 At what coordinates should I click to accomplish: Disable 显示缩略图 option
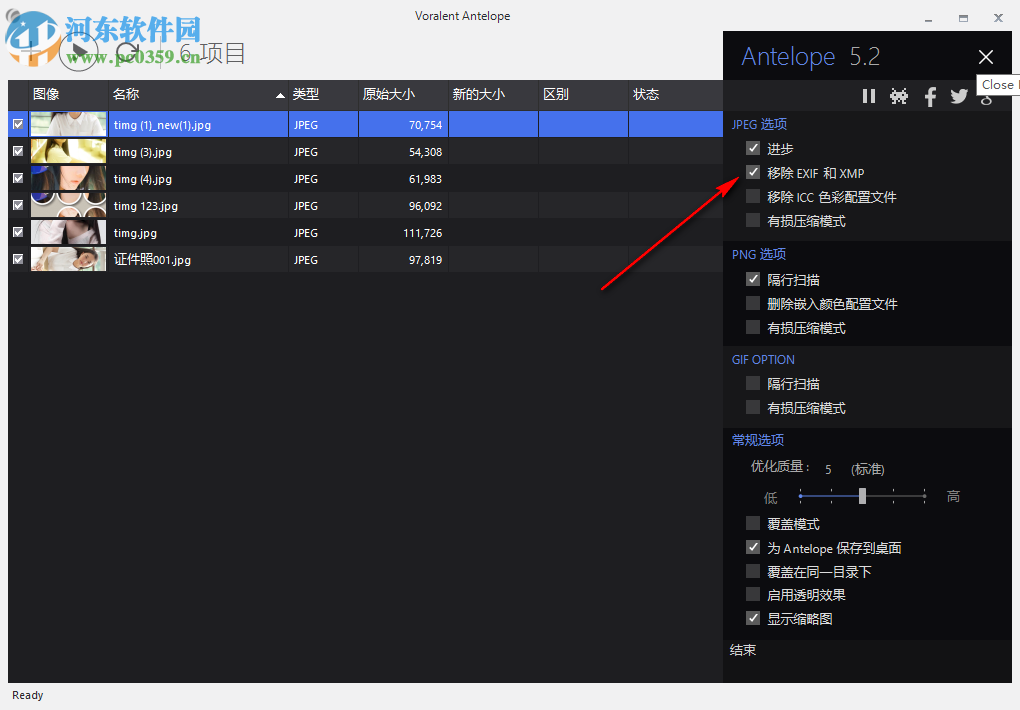coord(753,618)
